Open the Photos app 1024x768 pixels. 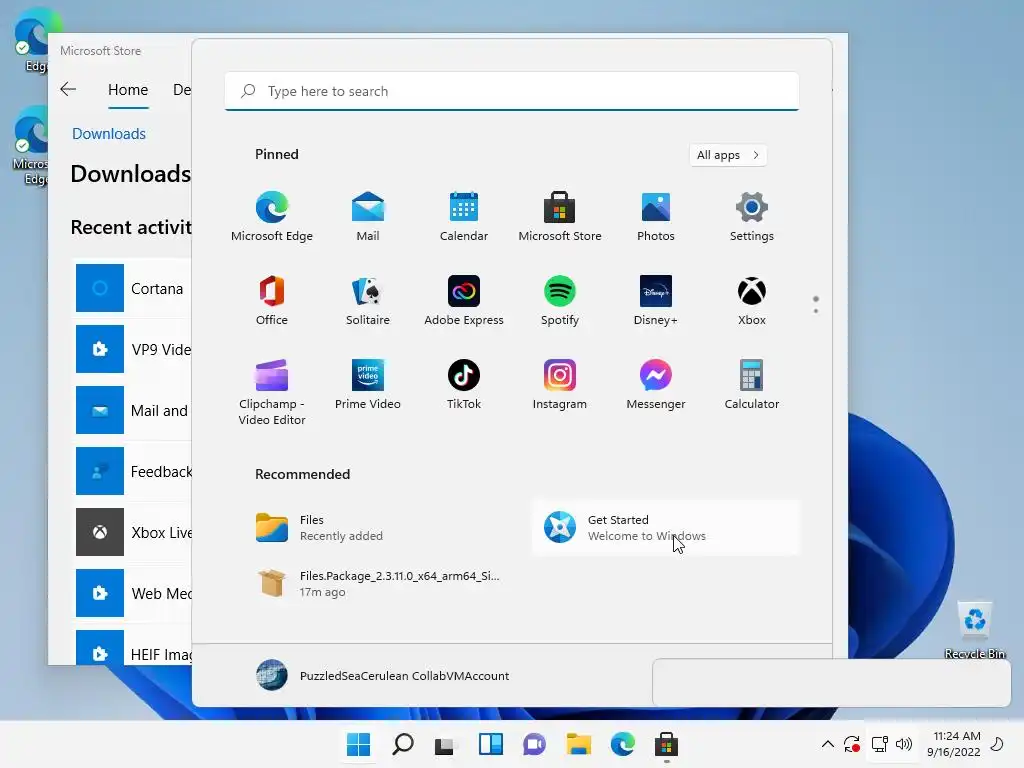coord(656,217)
